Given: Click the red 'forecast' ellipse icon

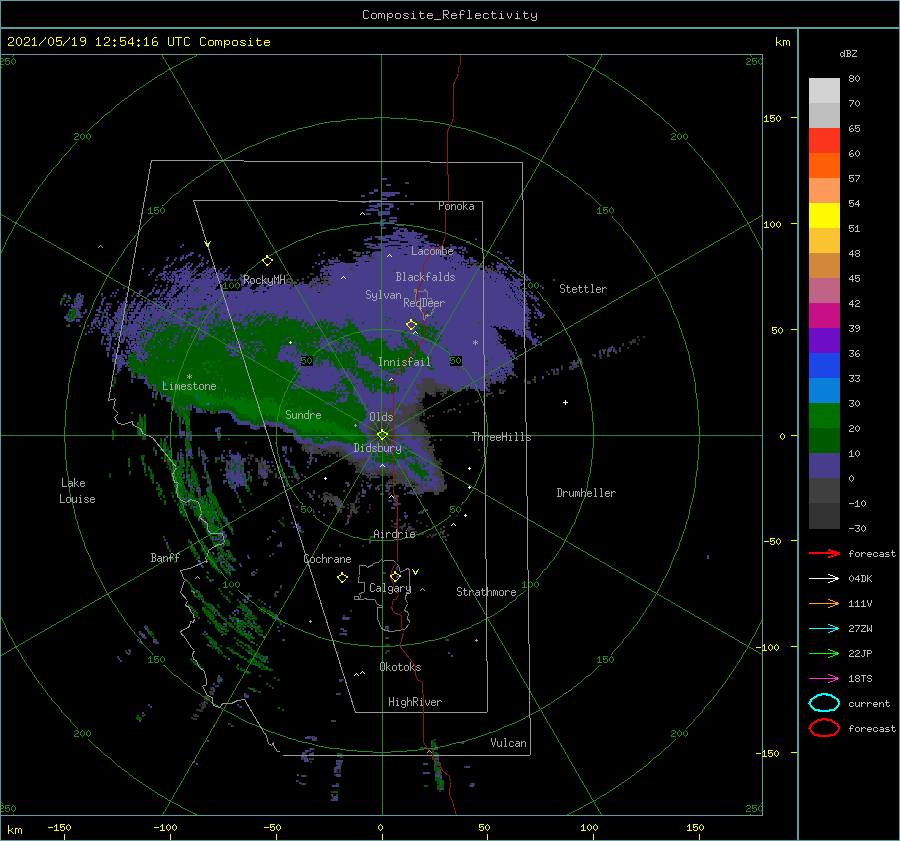Looking at the screenshot, I should (x=824, y=728).
